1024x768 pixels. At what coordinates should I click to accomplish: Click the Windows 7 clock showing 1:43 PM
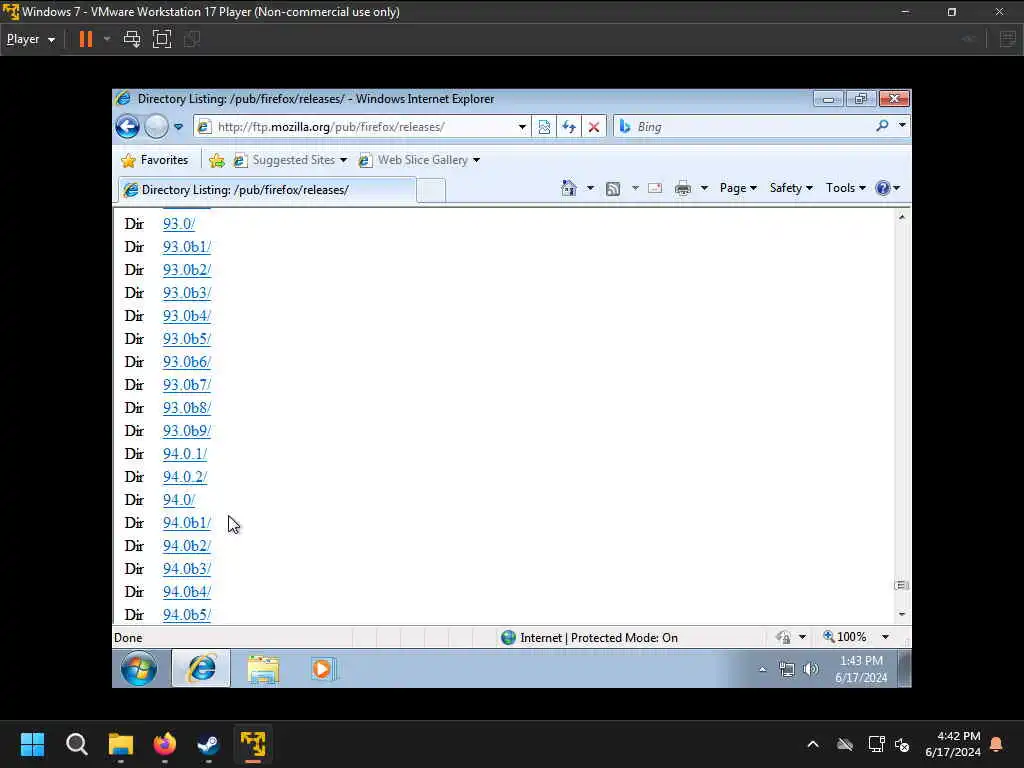(861, 669)
